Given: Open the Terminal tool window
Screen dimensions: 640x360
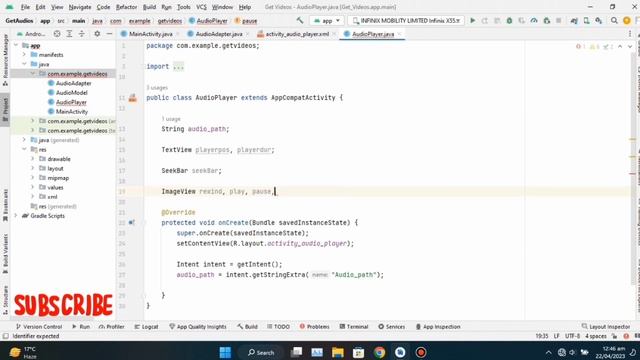Looking at the screenshot, I should click(353, 327).
